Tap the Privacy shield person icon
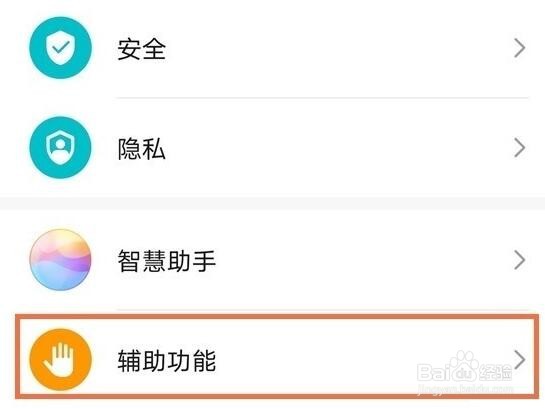The height and width of the screenshot is (409, 545). (60, 148)
